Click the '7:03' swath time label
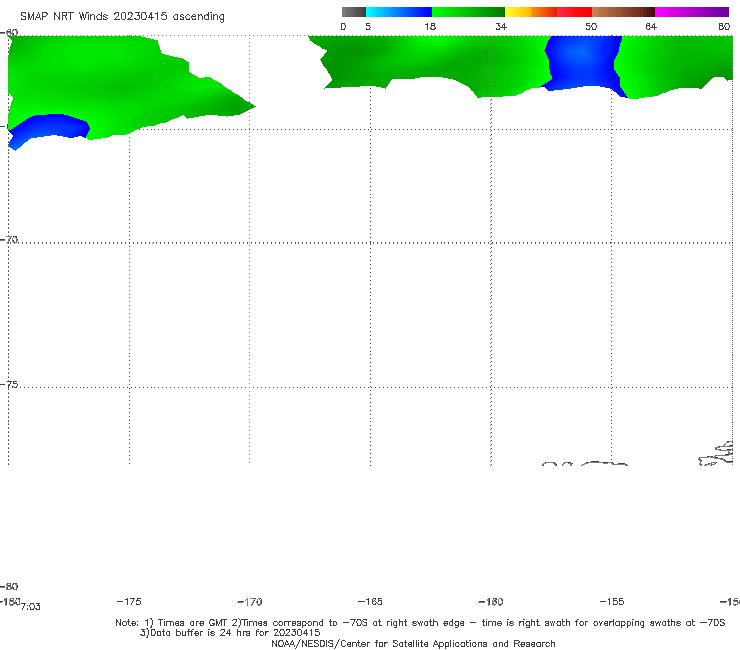 click(x=31, y=607)
